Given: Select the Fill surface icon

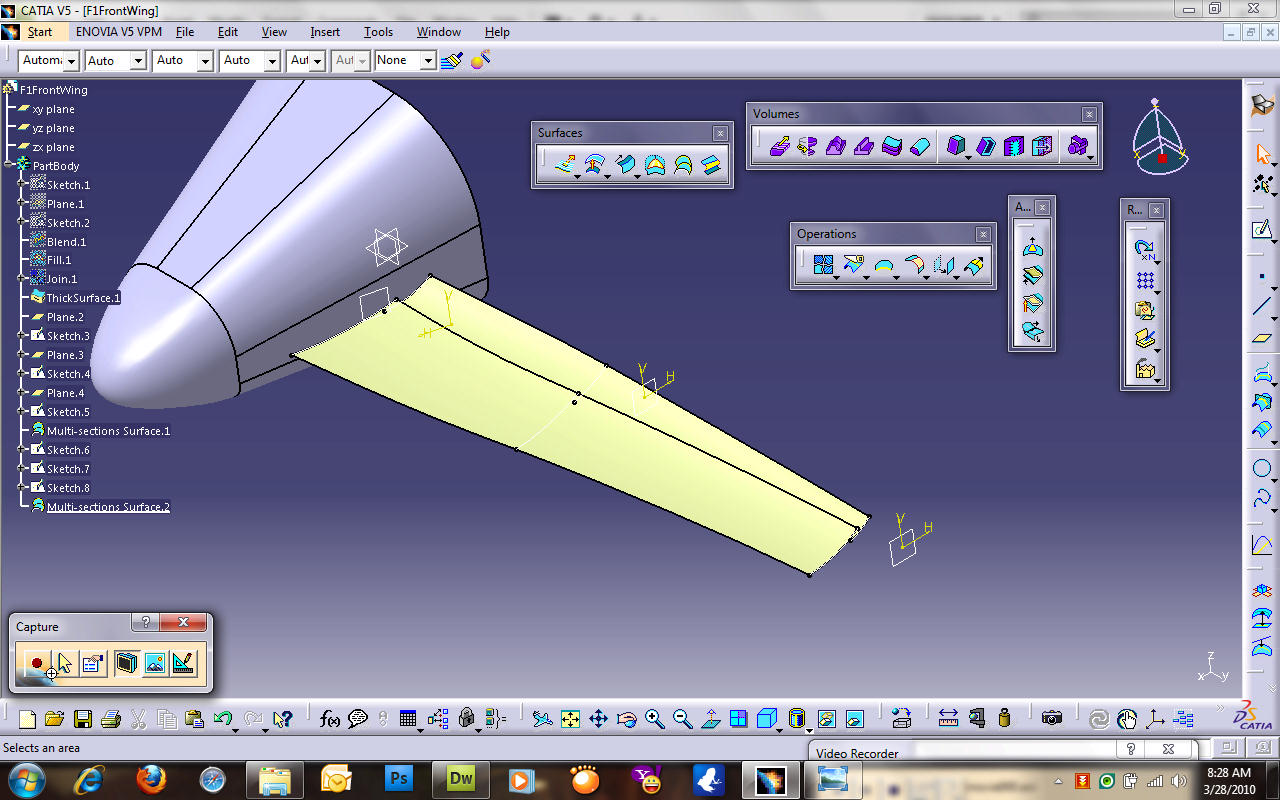Looking at the screenshot, I should [x=655, y=164].
